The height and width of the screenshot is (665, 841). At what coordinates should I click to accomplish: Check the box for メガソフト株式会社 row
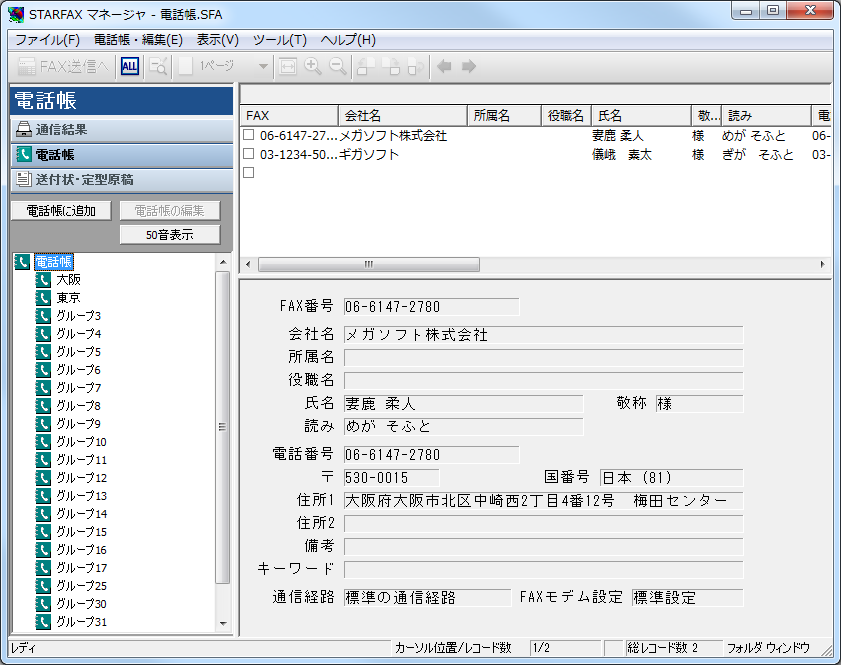point(249,135)
